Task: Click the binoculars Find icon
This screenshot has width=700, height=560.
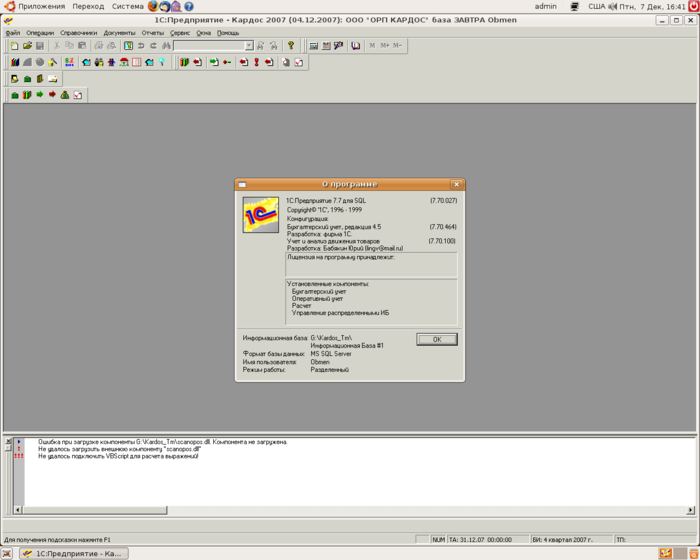Action: tap(166, 46)
